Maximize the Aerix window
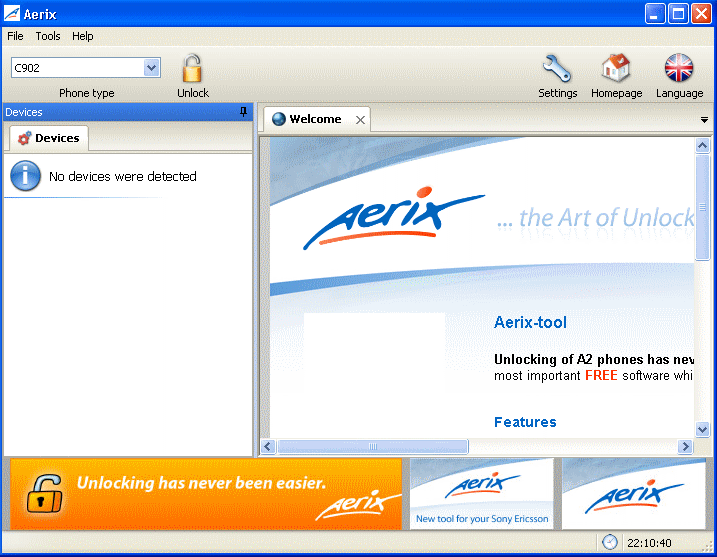The width and height of the screenshot is (717, 557). (x=678, y=14)
